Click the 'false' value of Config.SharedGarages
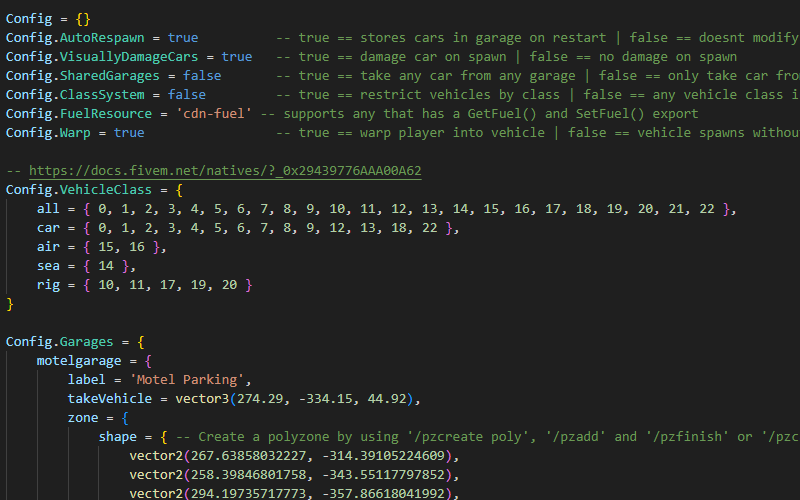 coord(202,76)
